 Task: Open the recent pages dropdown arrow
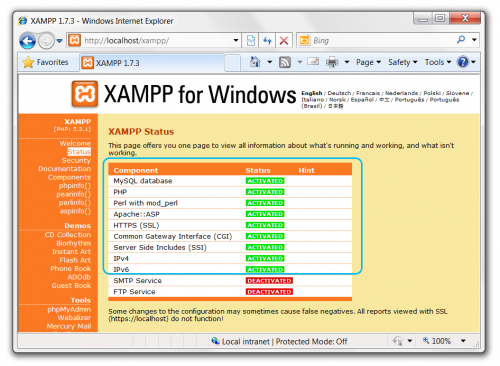point(59,41)
